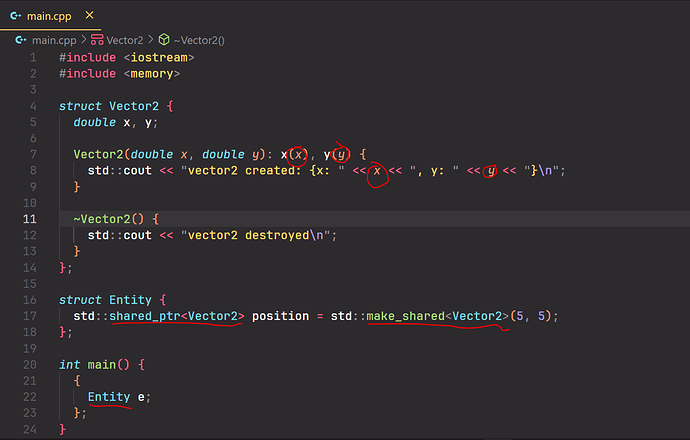Click the struct symbol icon in breadcrumb
Image resolution: width=690 pixels, height=440 pixels.
tap(97, 40)
